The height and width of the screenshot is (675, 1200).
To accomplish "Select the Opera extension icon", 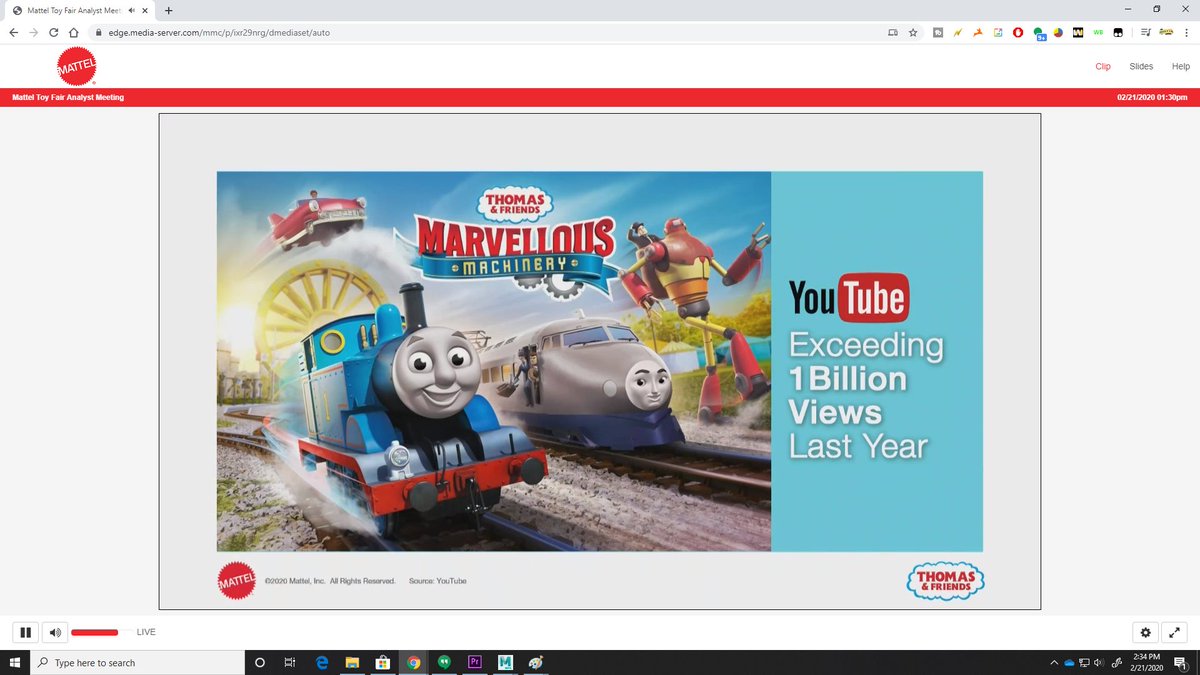I will [x=1017, y=32].
